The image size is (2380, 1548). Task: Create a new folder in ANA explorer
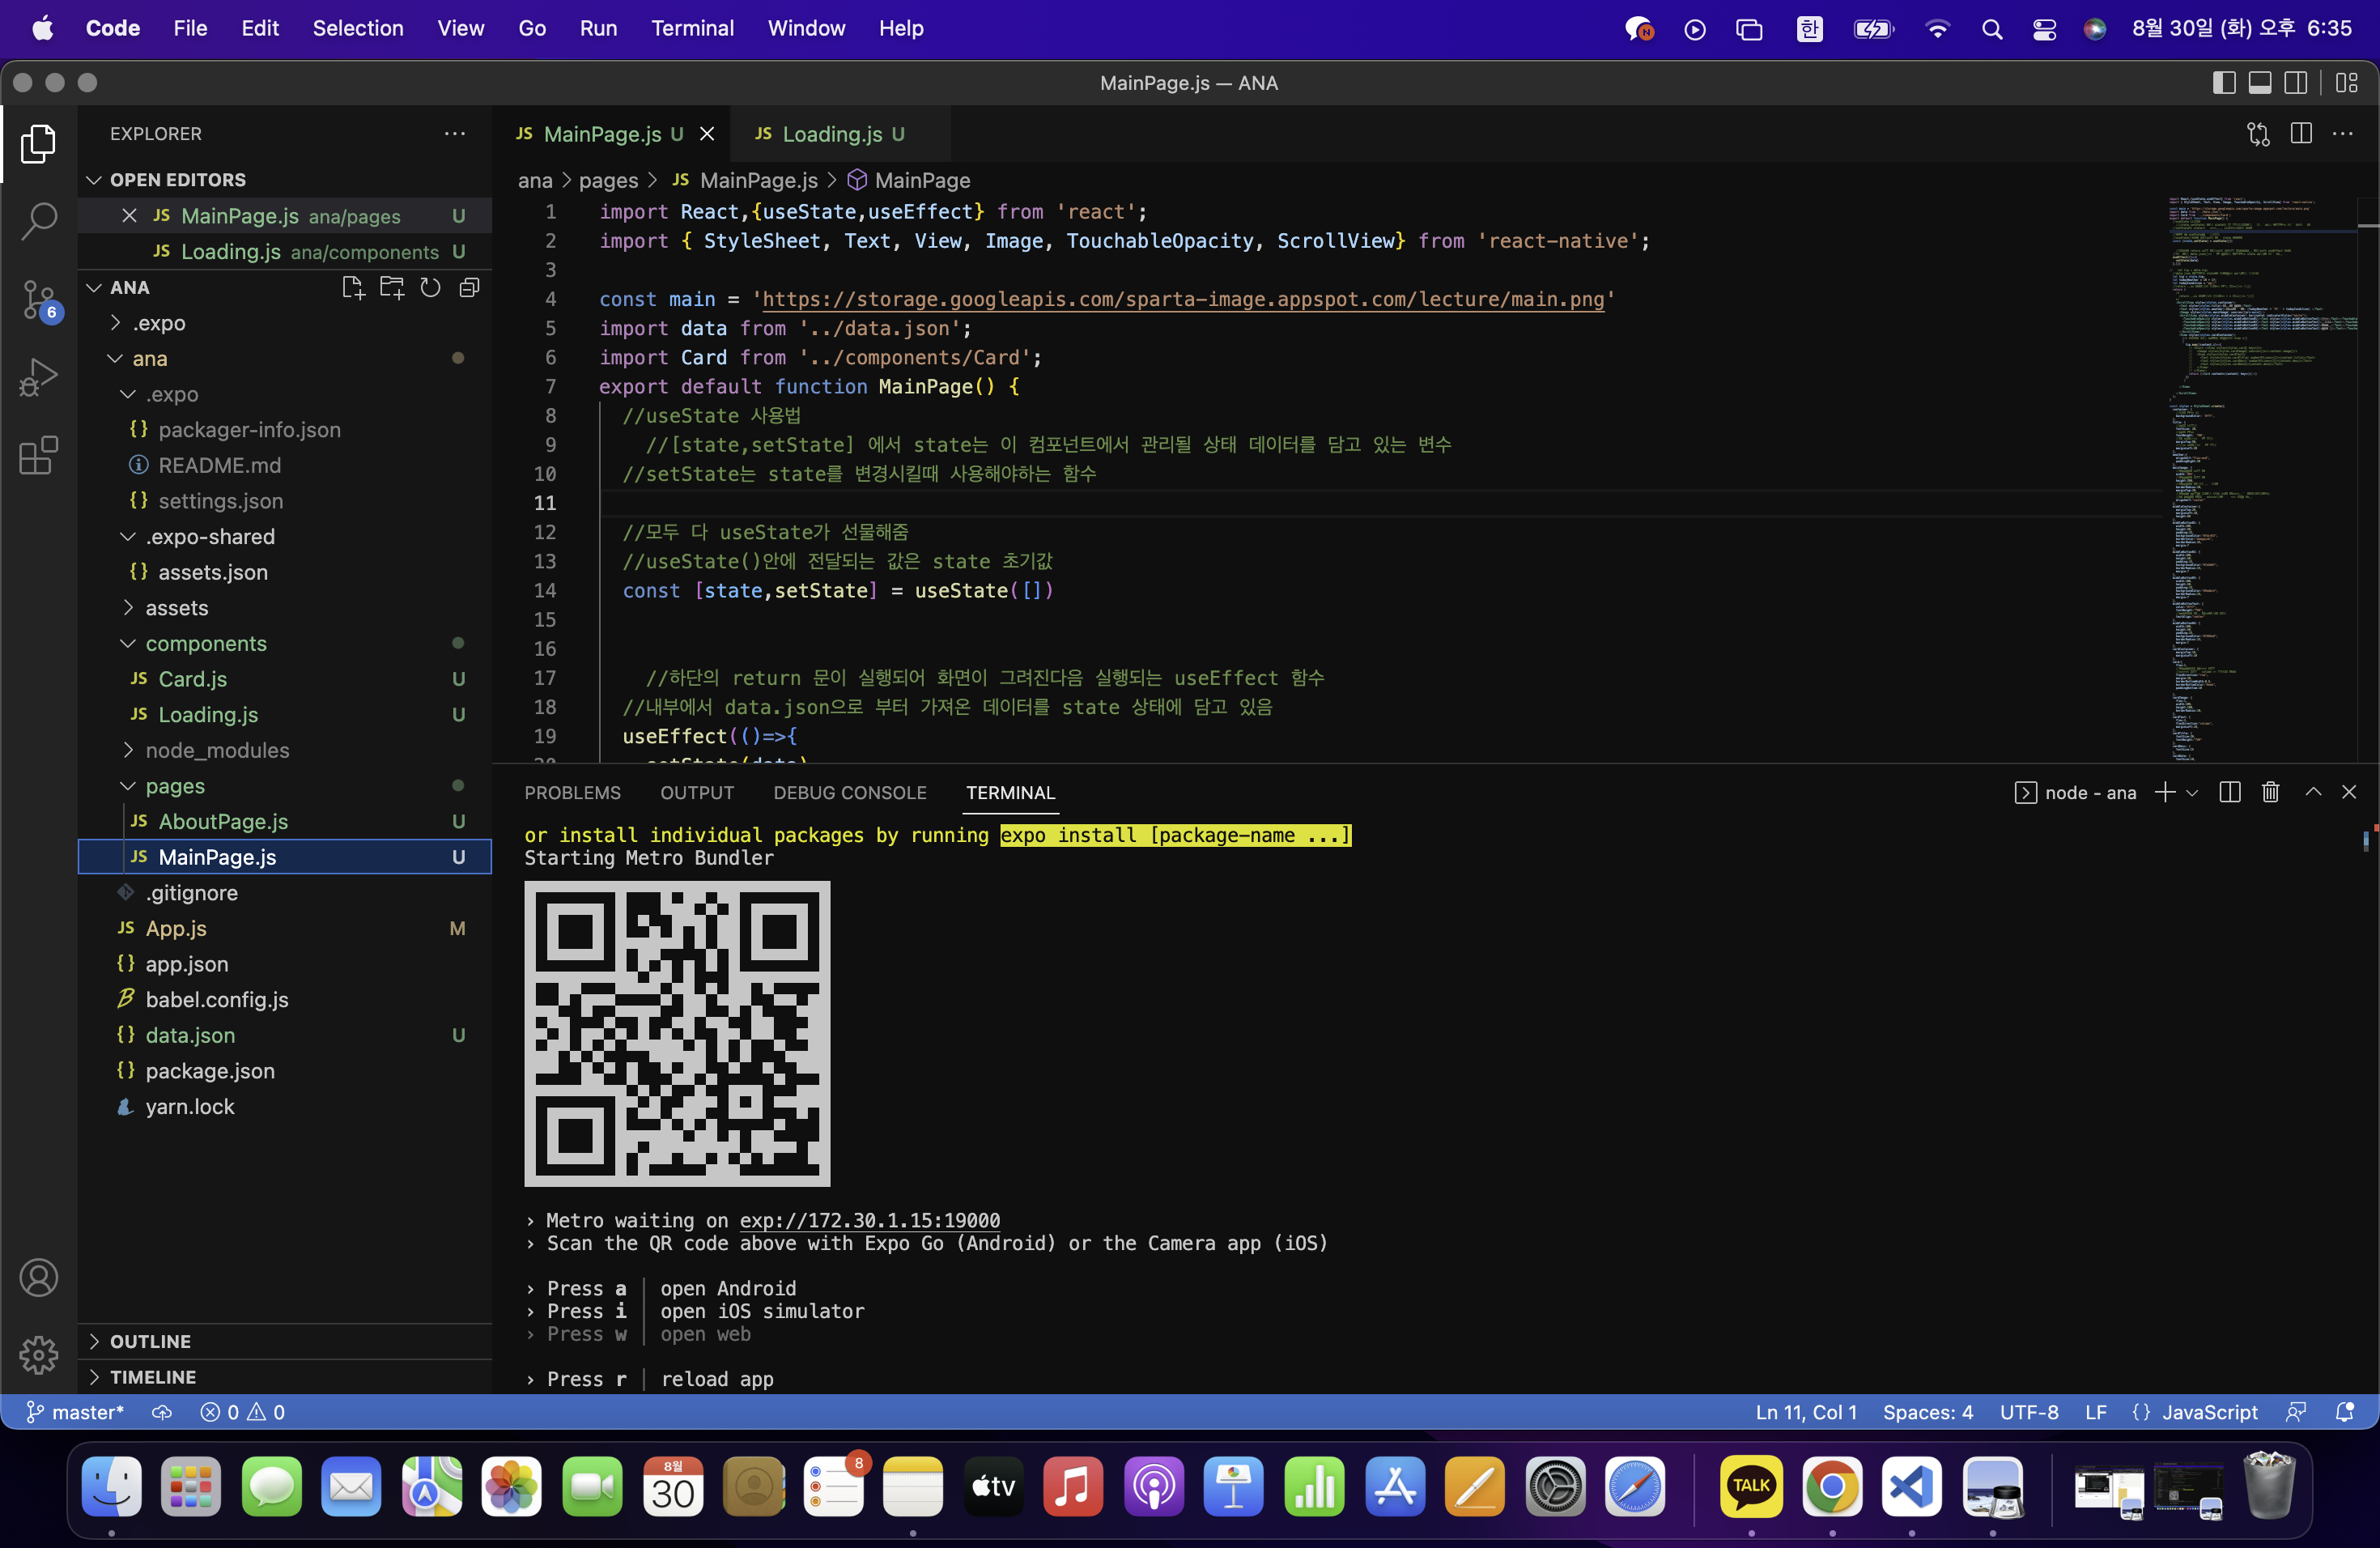(x=392, y=288)
